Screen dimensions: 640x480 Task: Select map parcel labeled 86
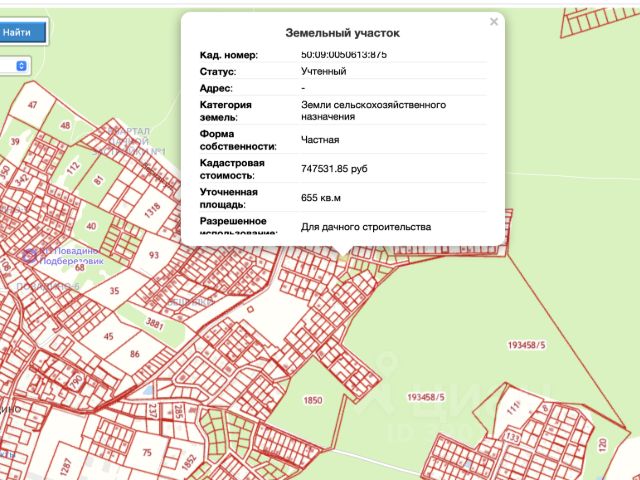tap(135, 354)
